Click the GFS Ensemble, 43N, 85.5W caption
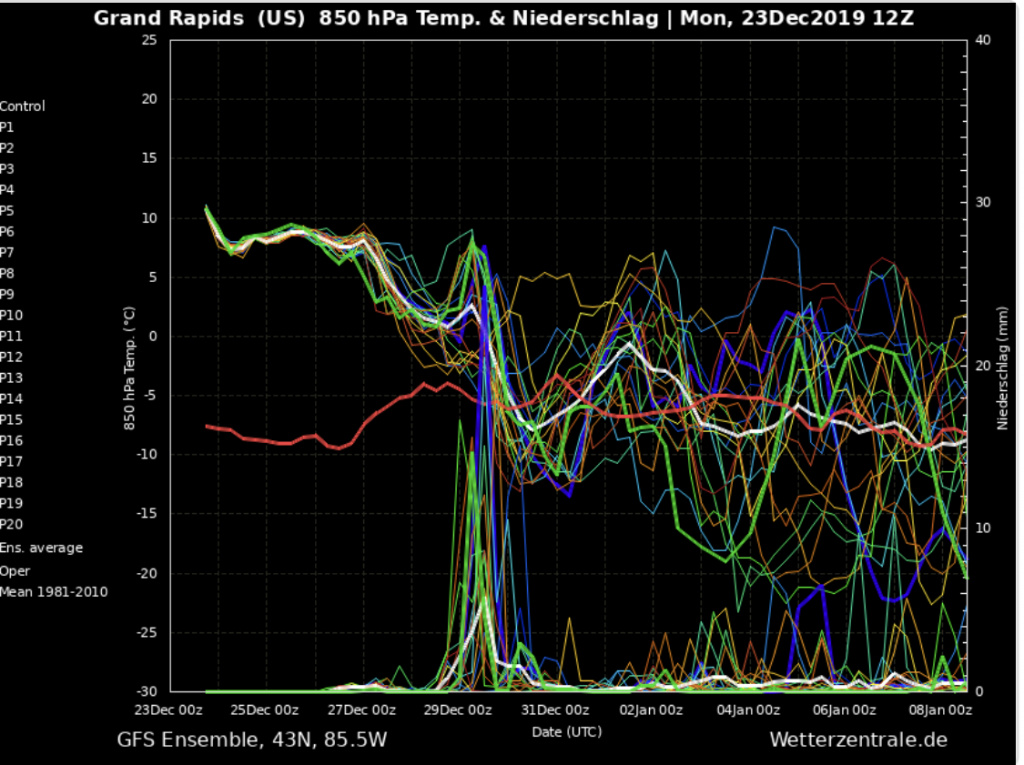This screenshot has width=1024, height=765. click(252, 740)
